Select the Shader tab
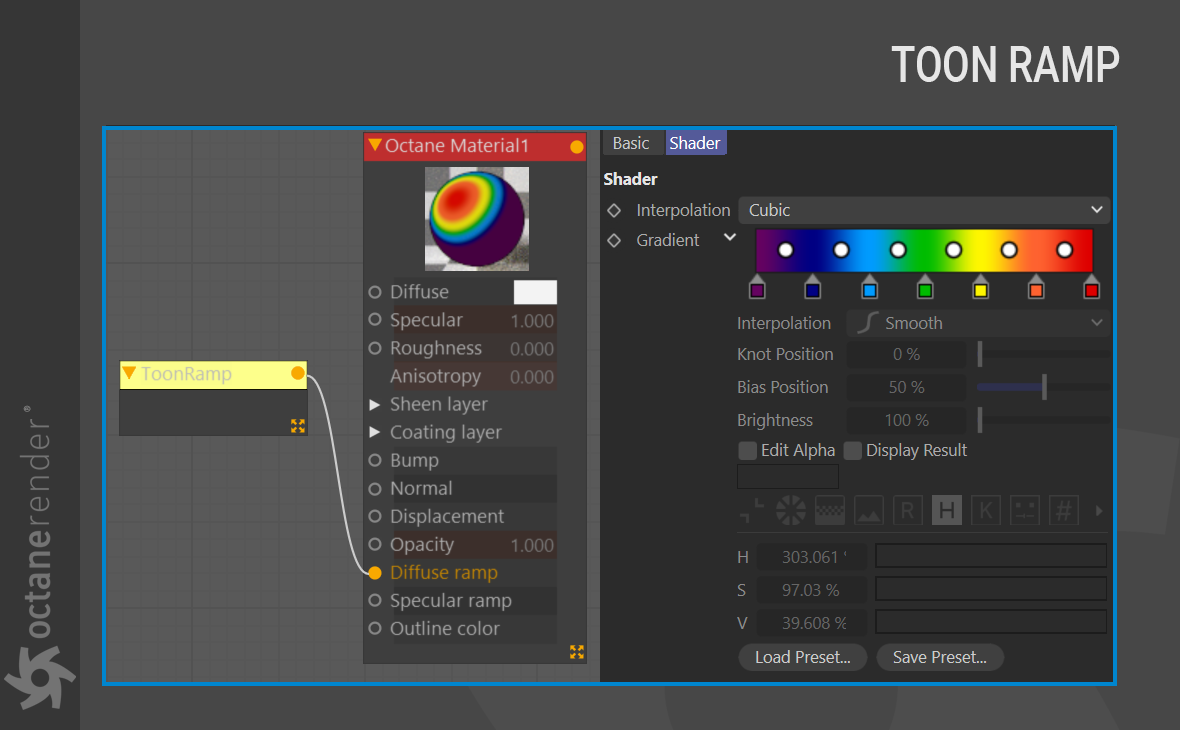The width and height of the screenshot is (1180, 730). (x=695, y=143)
